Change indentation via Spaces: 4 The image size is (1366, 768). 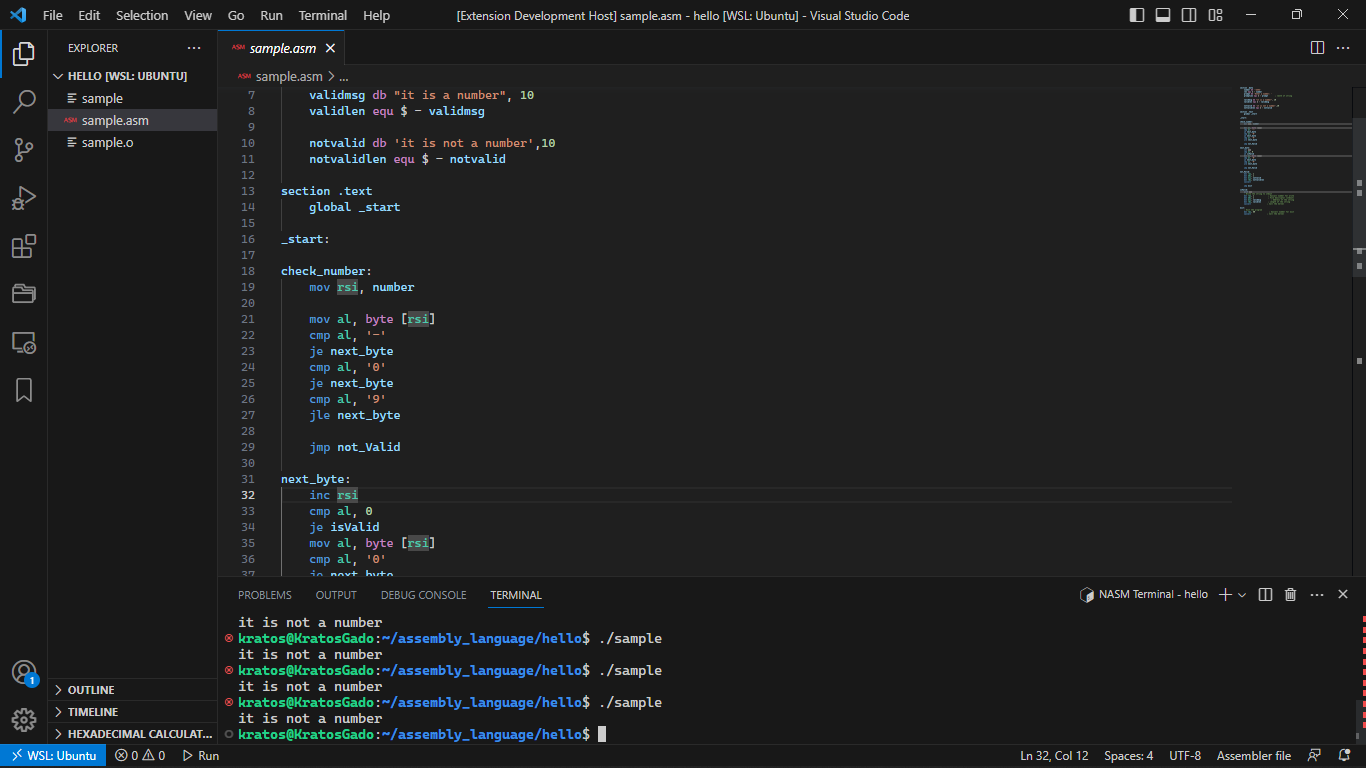(1129, 756)
